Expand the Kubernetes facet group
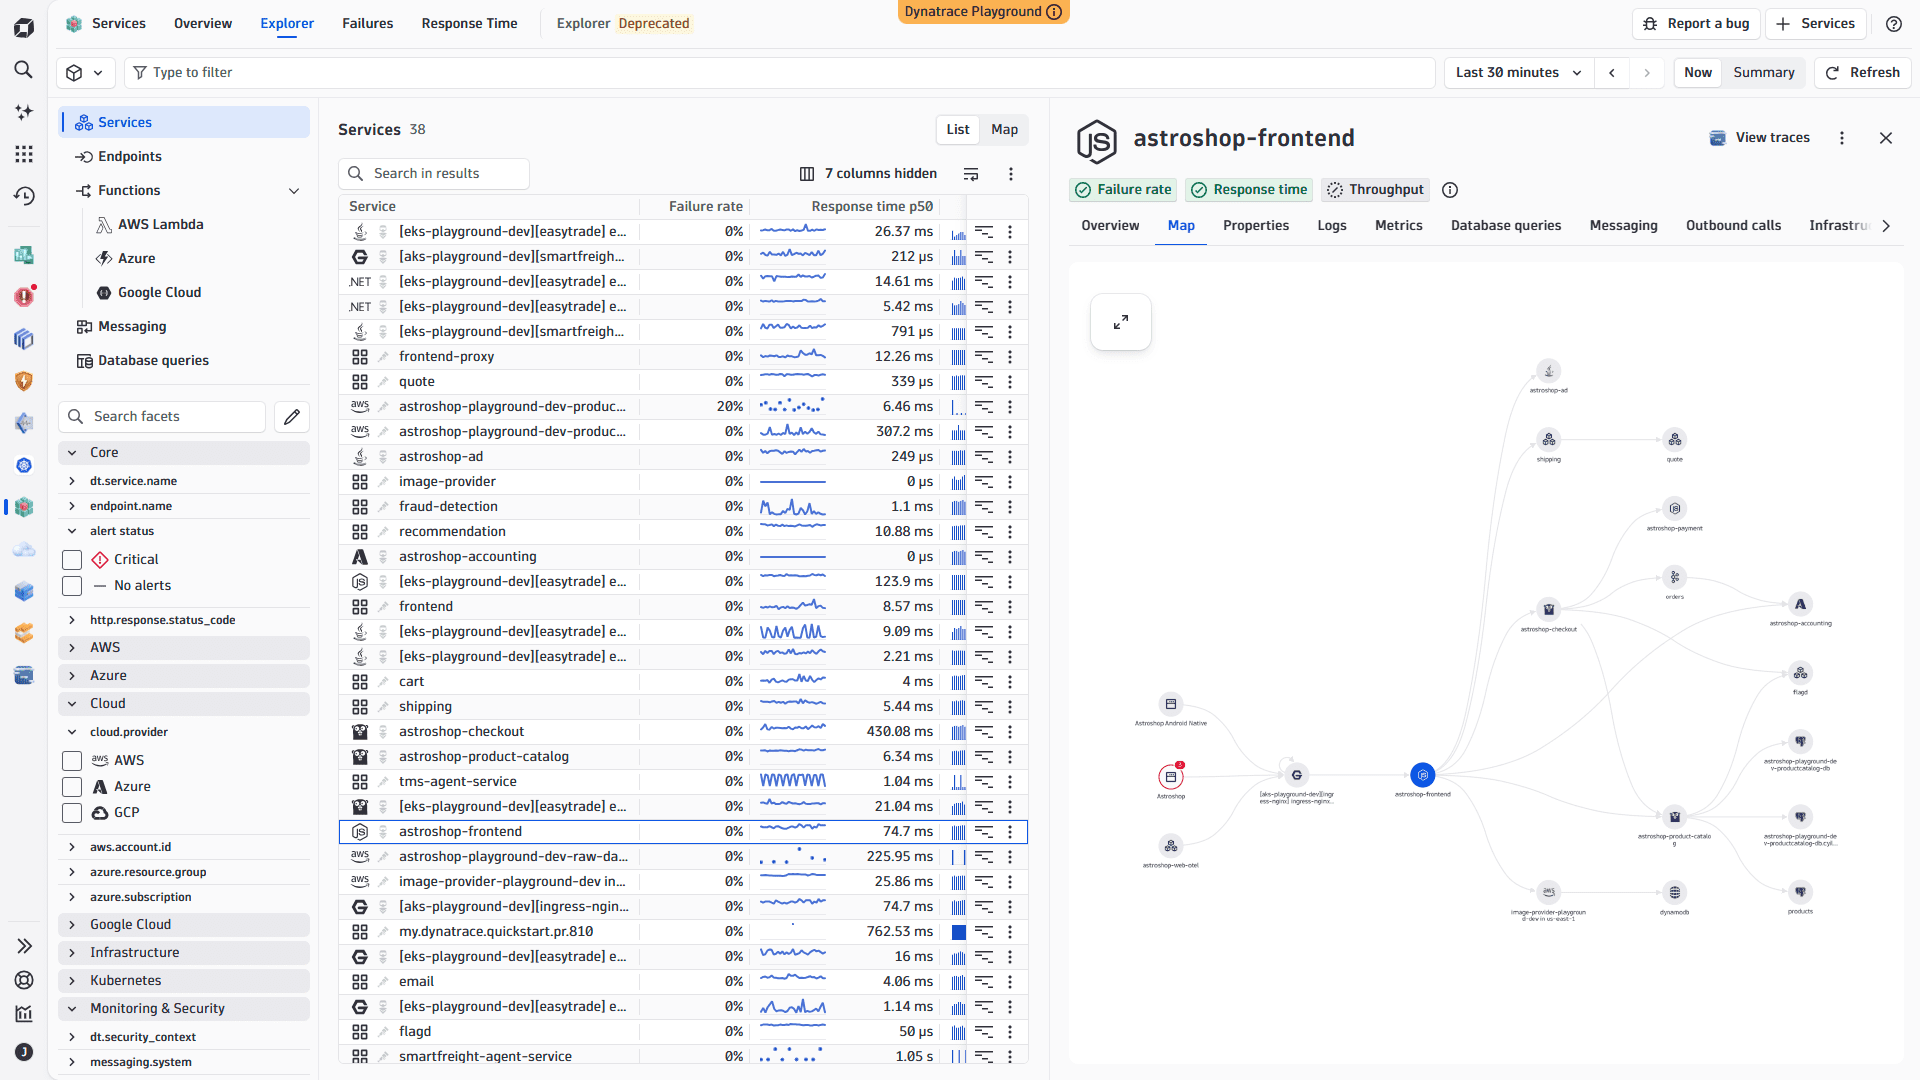 click(x=184, y=981)
